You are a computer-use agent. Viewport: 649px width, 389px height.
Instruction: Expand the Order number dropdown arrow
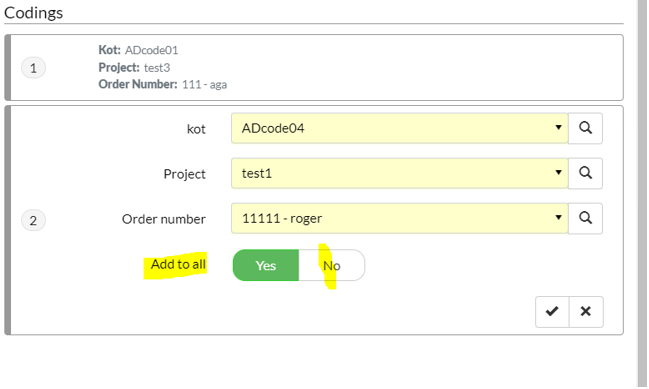coord(558,218)
